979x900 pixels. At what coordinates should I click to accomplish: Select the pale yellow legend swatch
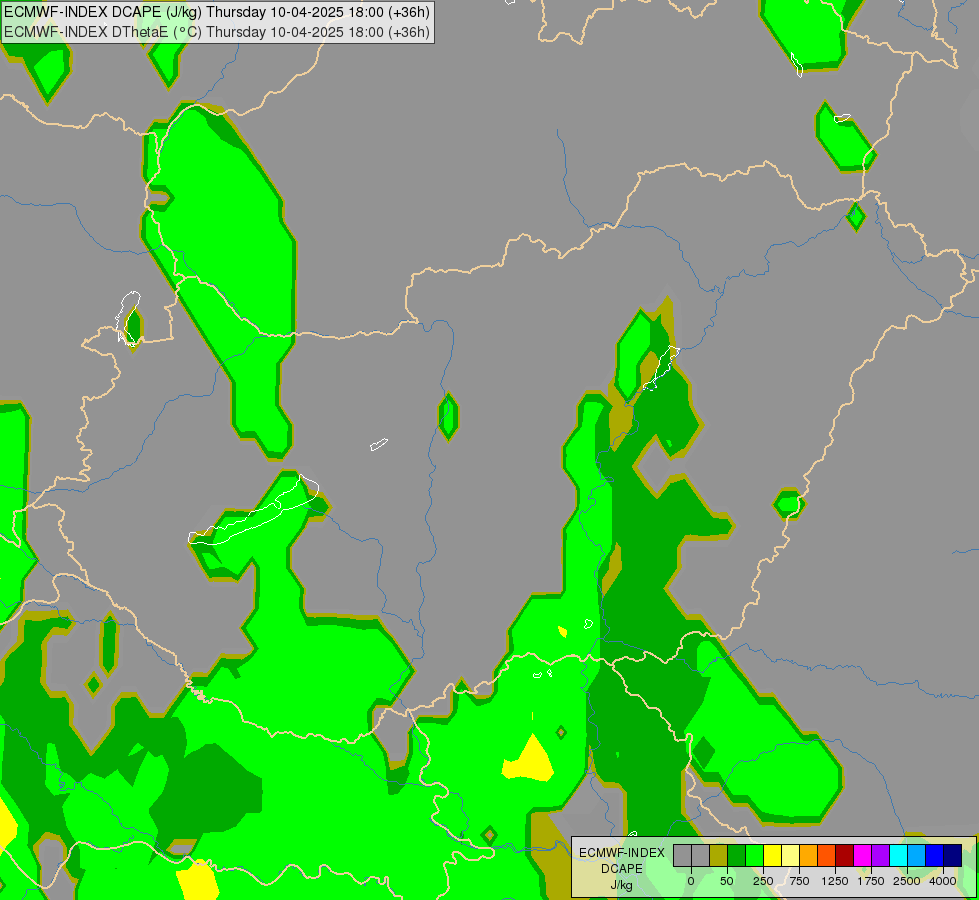[x=791, y=855]
